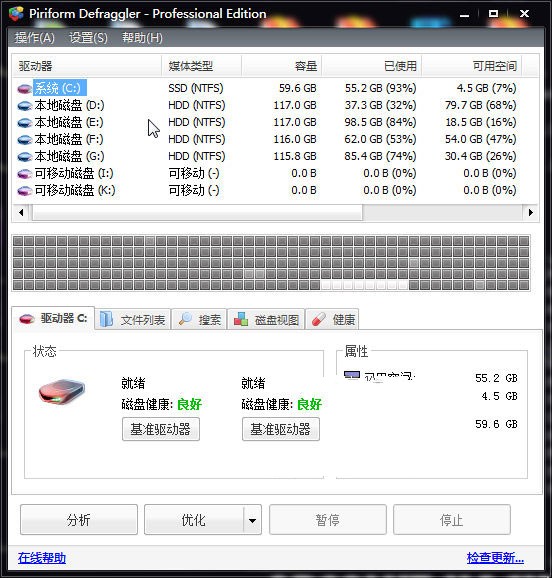Click the 本地磁盘 (G:) drive icon
The image size is (552, 578).
tap(25, 157)
